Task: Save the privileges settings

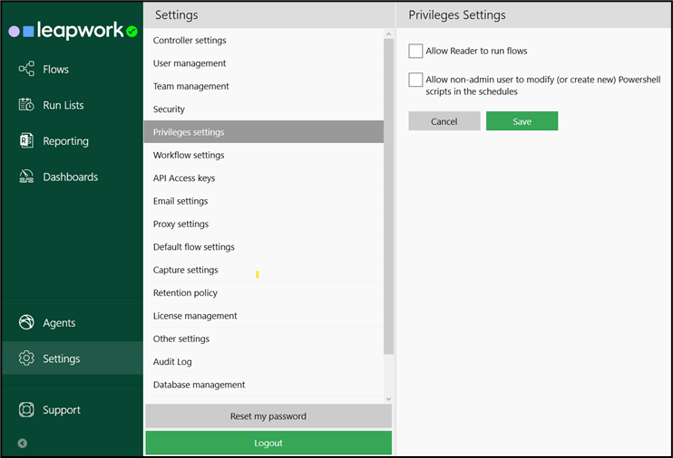Action: pyautogui.click(x=522, y=121)
